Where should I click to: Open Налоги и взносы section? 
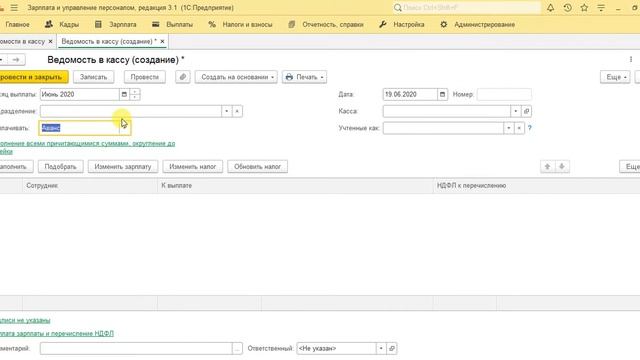[x=240, y=24]
